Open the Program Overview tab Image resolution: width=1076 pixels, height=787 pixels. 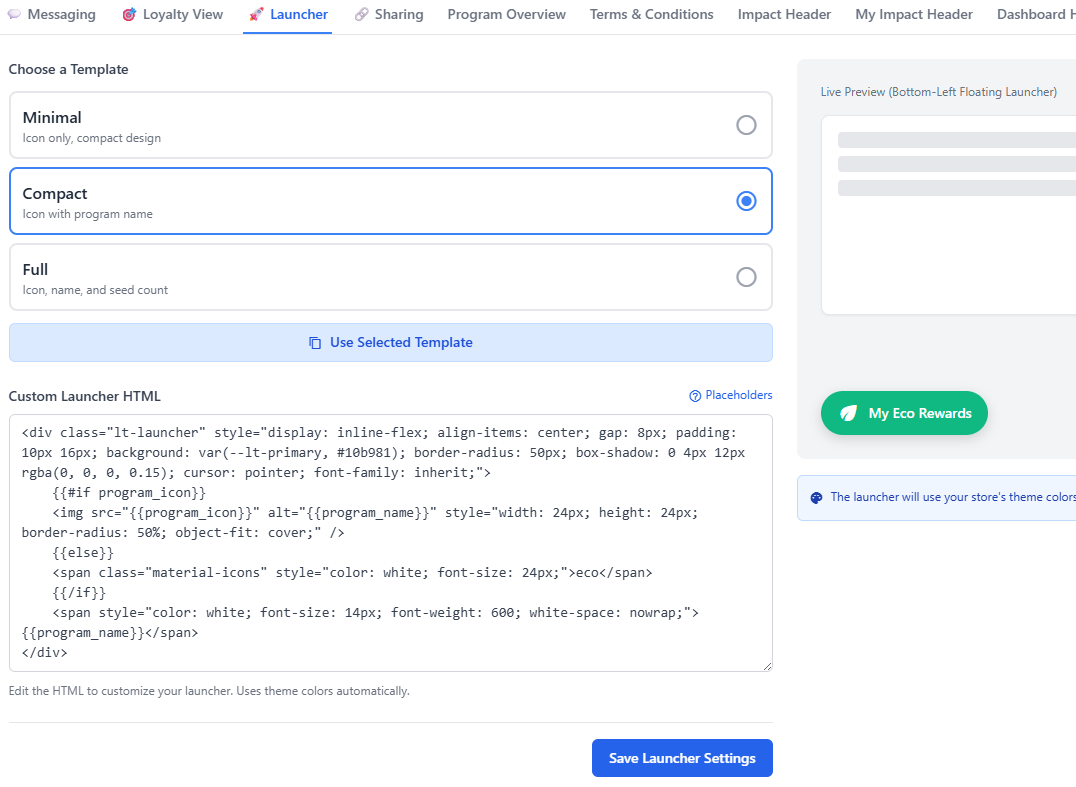506,15
